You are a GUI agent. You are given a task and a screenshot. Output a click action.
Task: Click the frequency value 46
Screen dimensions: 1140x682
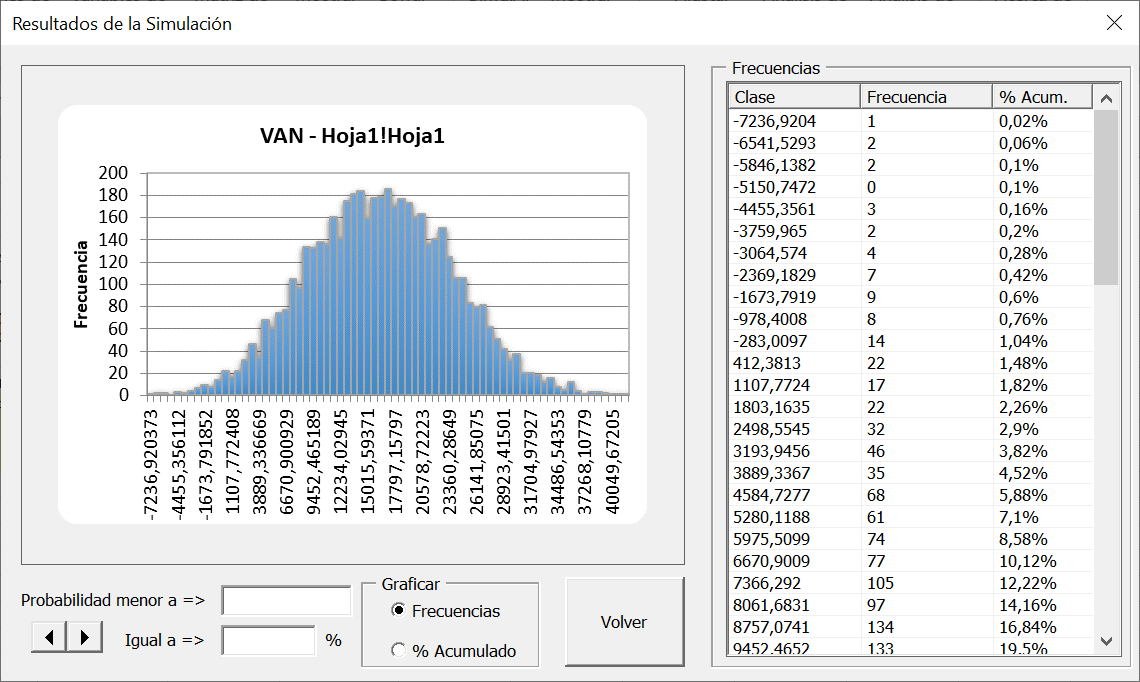pyautogui.click(x=876, y=451)
